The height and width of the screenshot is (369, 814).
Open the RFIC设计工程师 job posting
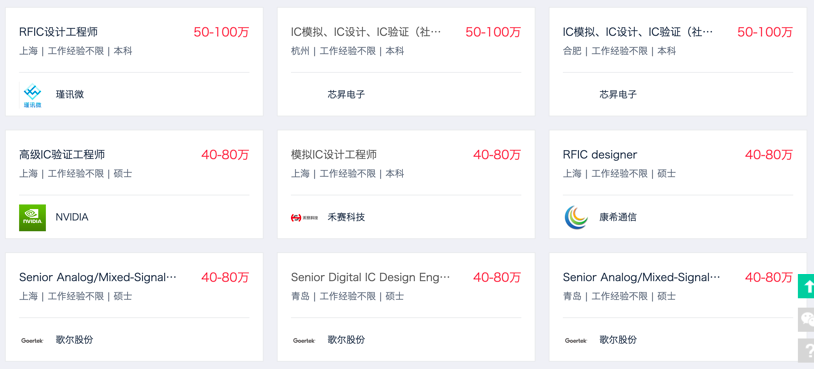tap(58, 32)
